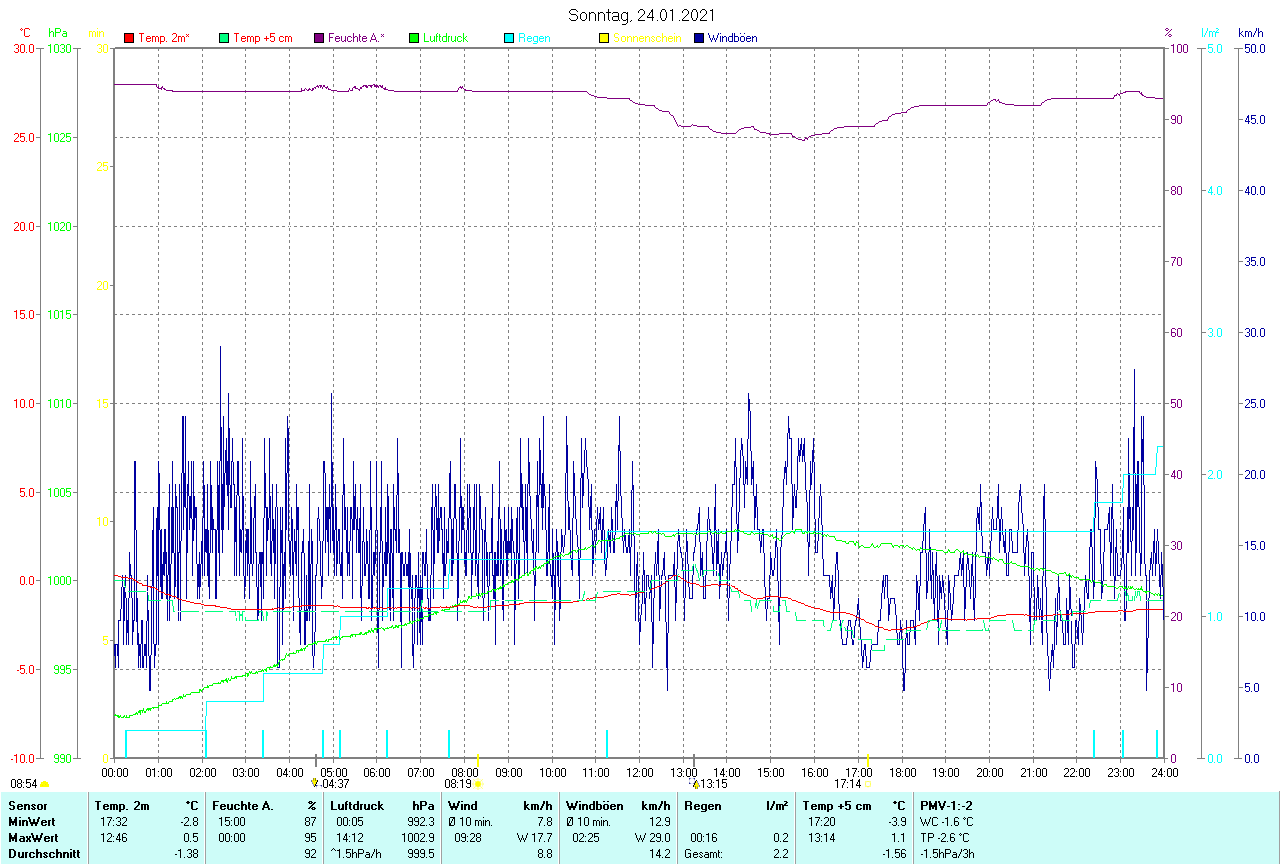Click the Wind column header in table

(462, 805)
